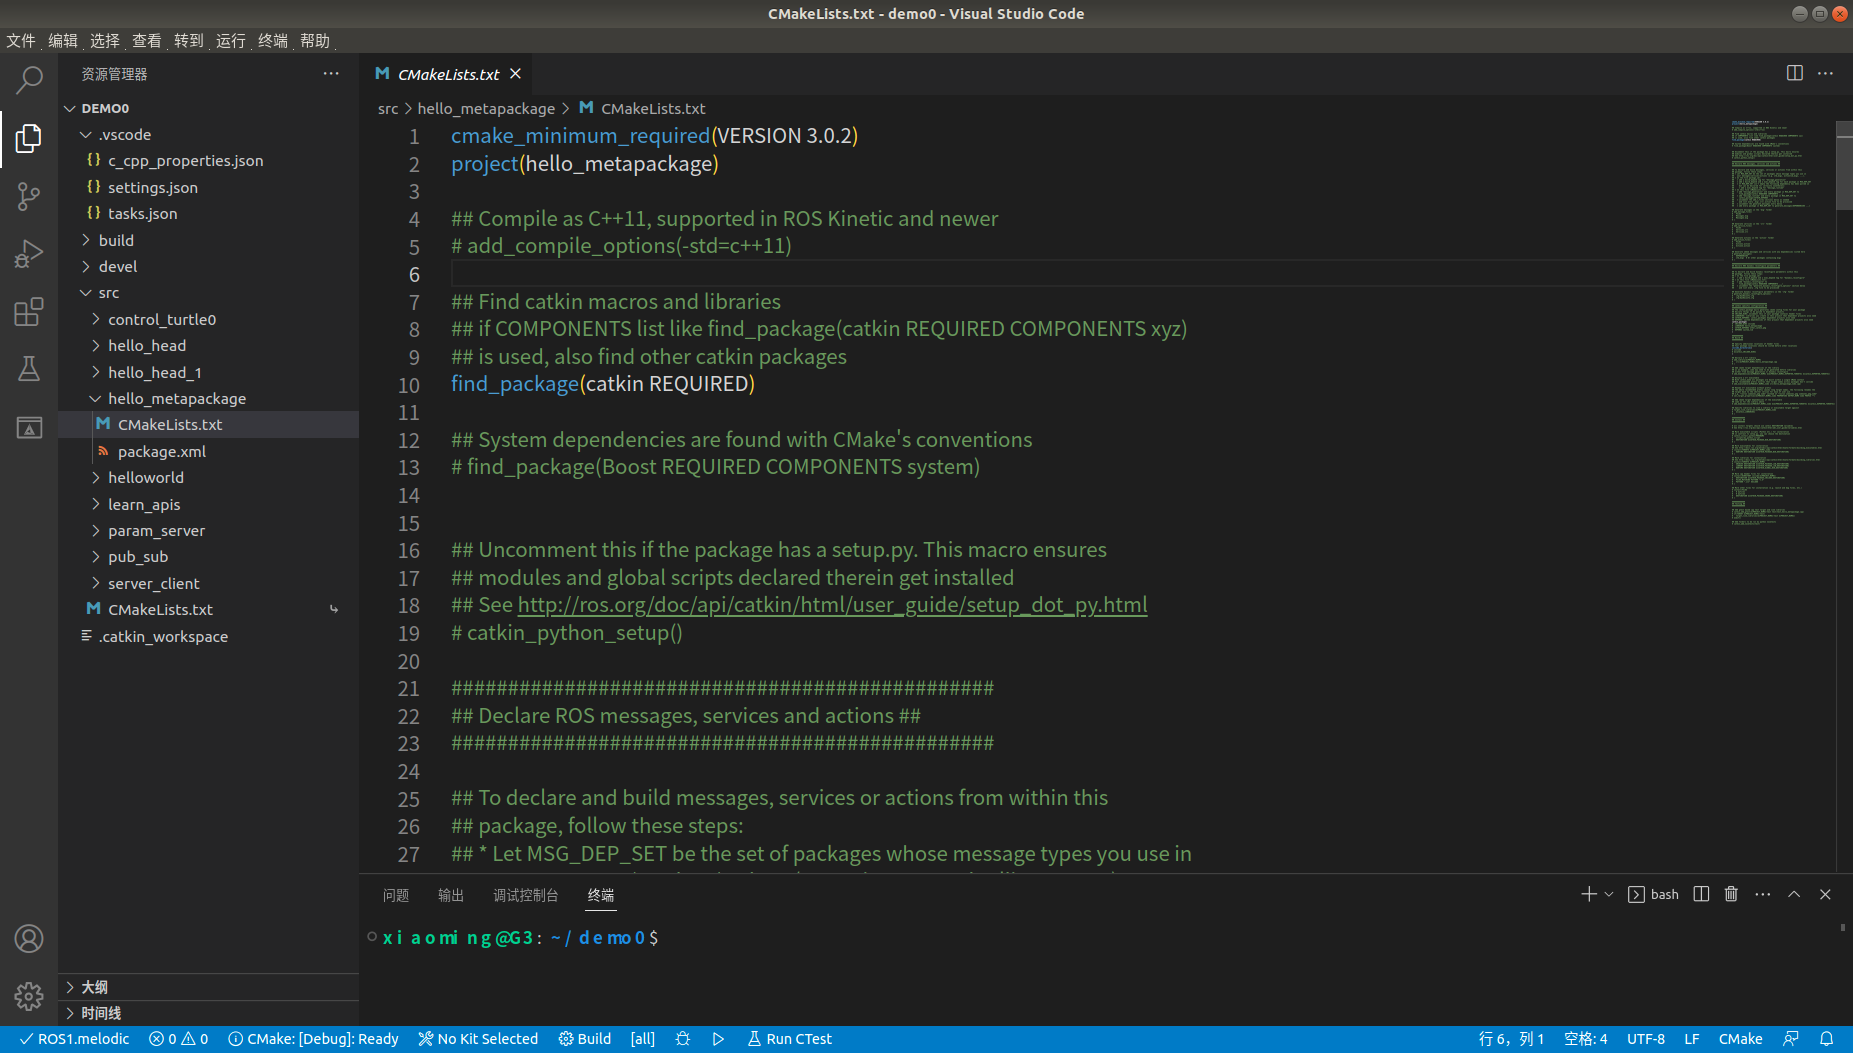This screenshot has width=1853, height=1053.
Task: Click CMake: [Debug]: Ready status item
Action: click(313, 1039)
